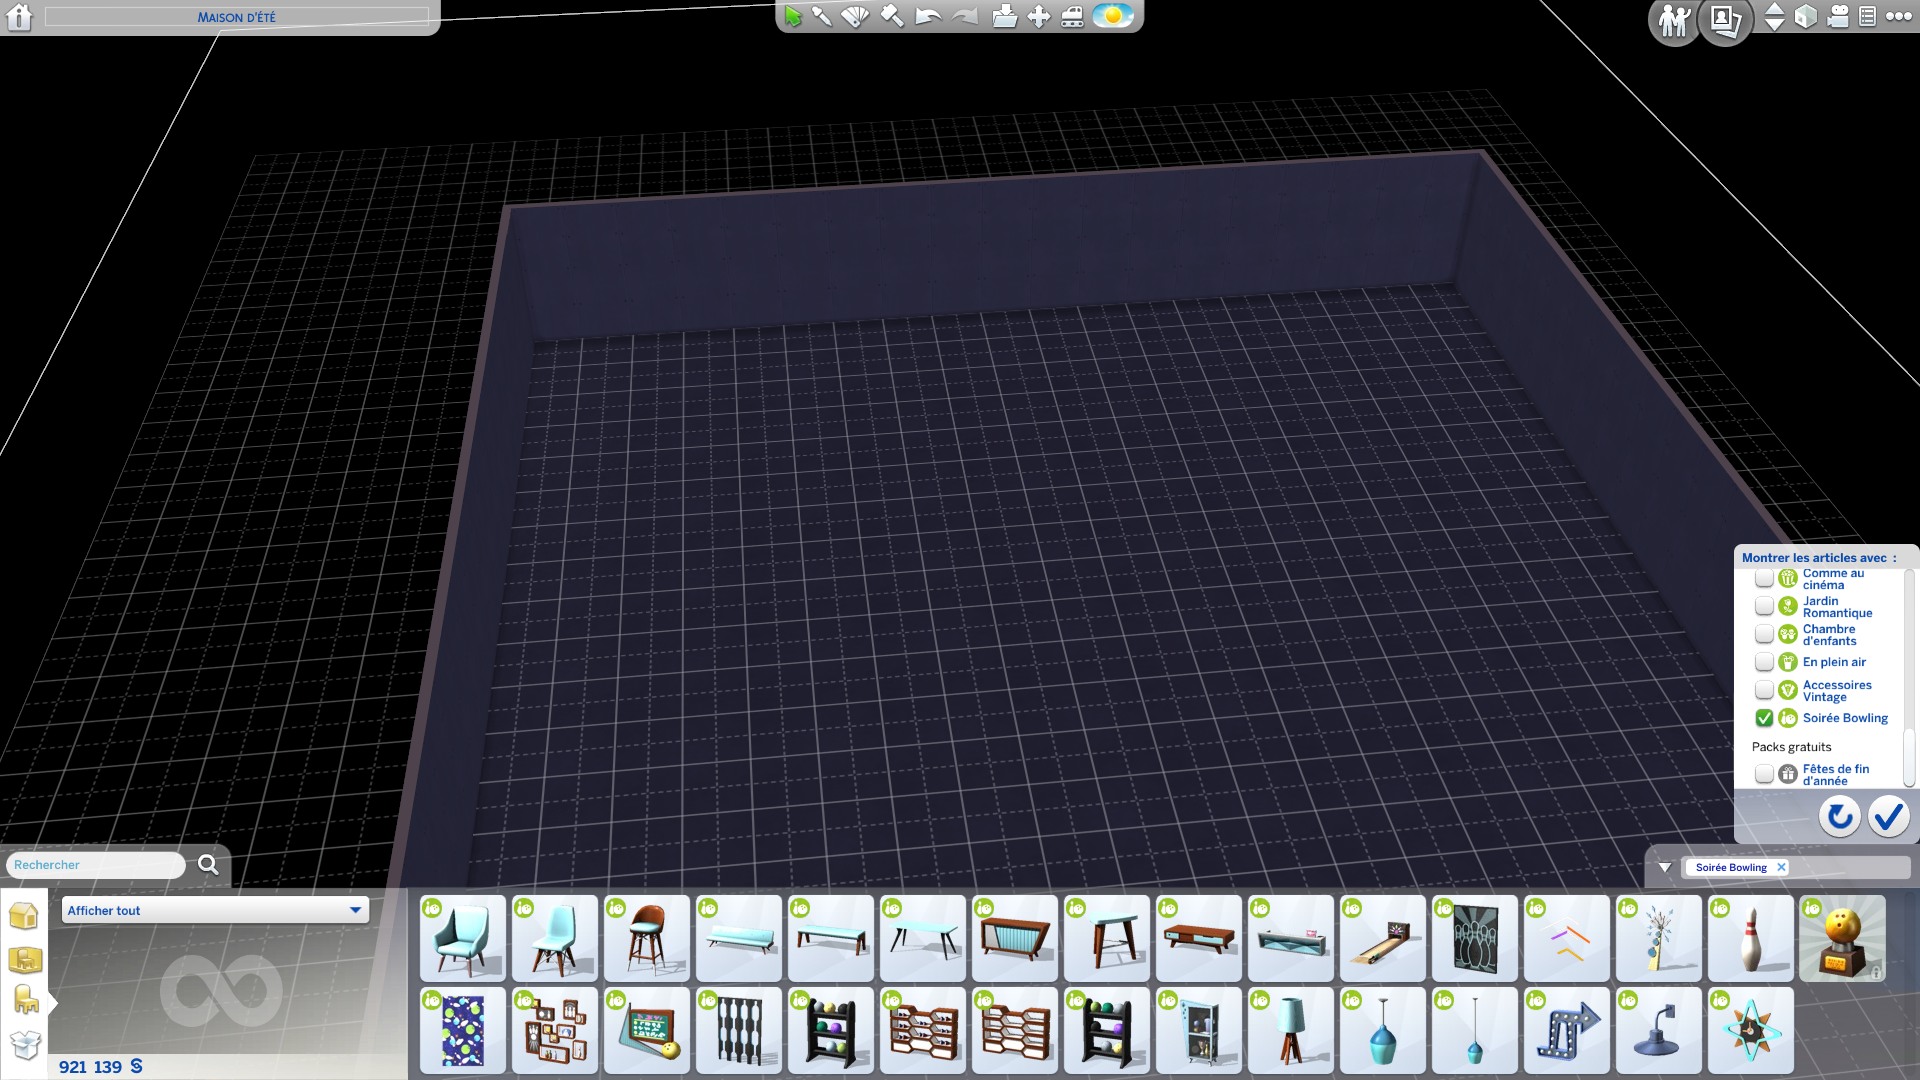Select the teal bench sofa thumbnail
1920x1080 pixels.
pyautogui.click(x=738, y=938)
